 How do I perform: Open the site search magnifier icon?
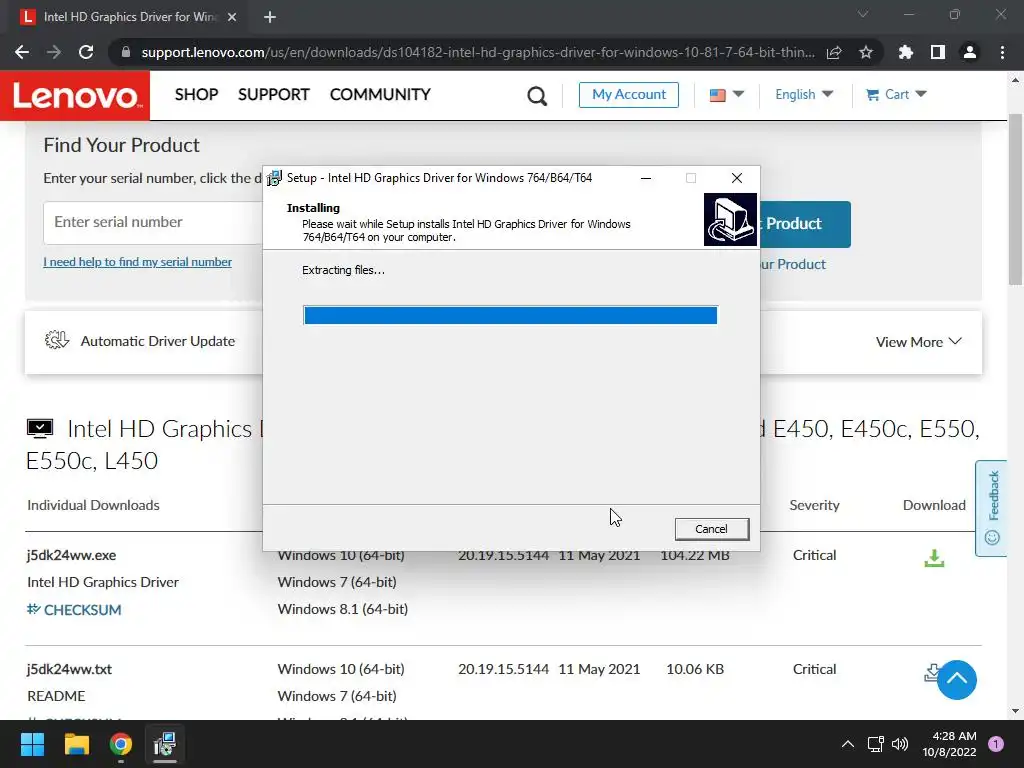(x=537, y=96)
